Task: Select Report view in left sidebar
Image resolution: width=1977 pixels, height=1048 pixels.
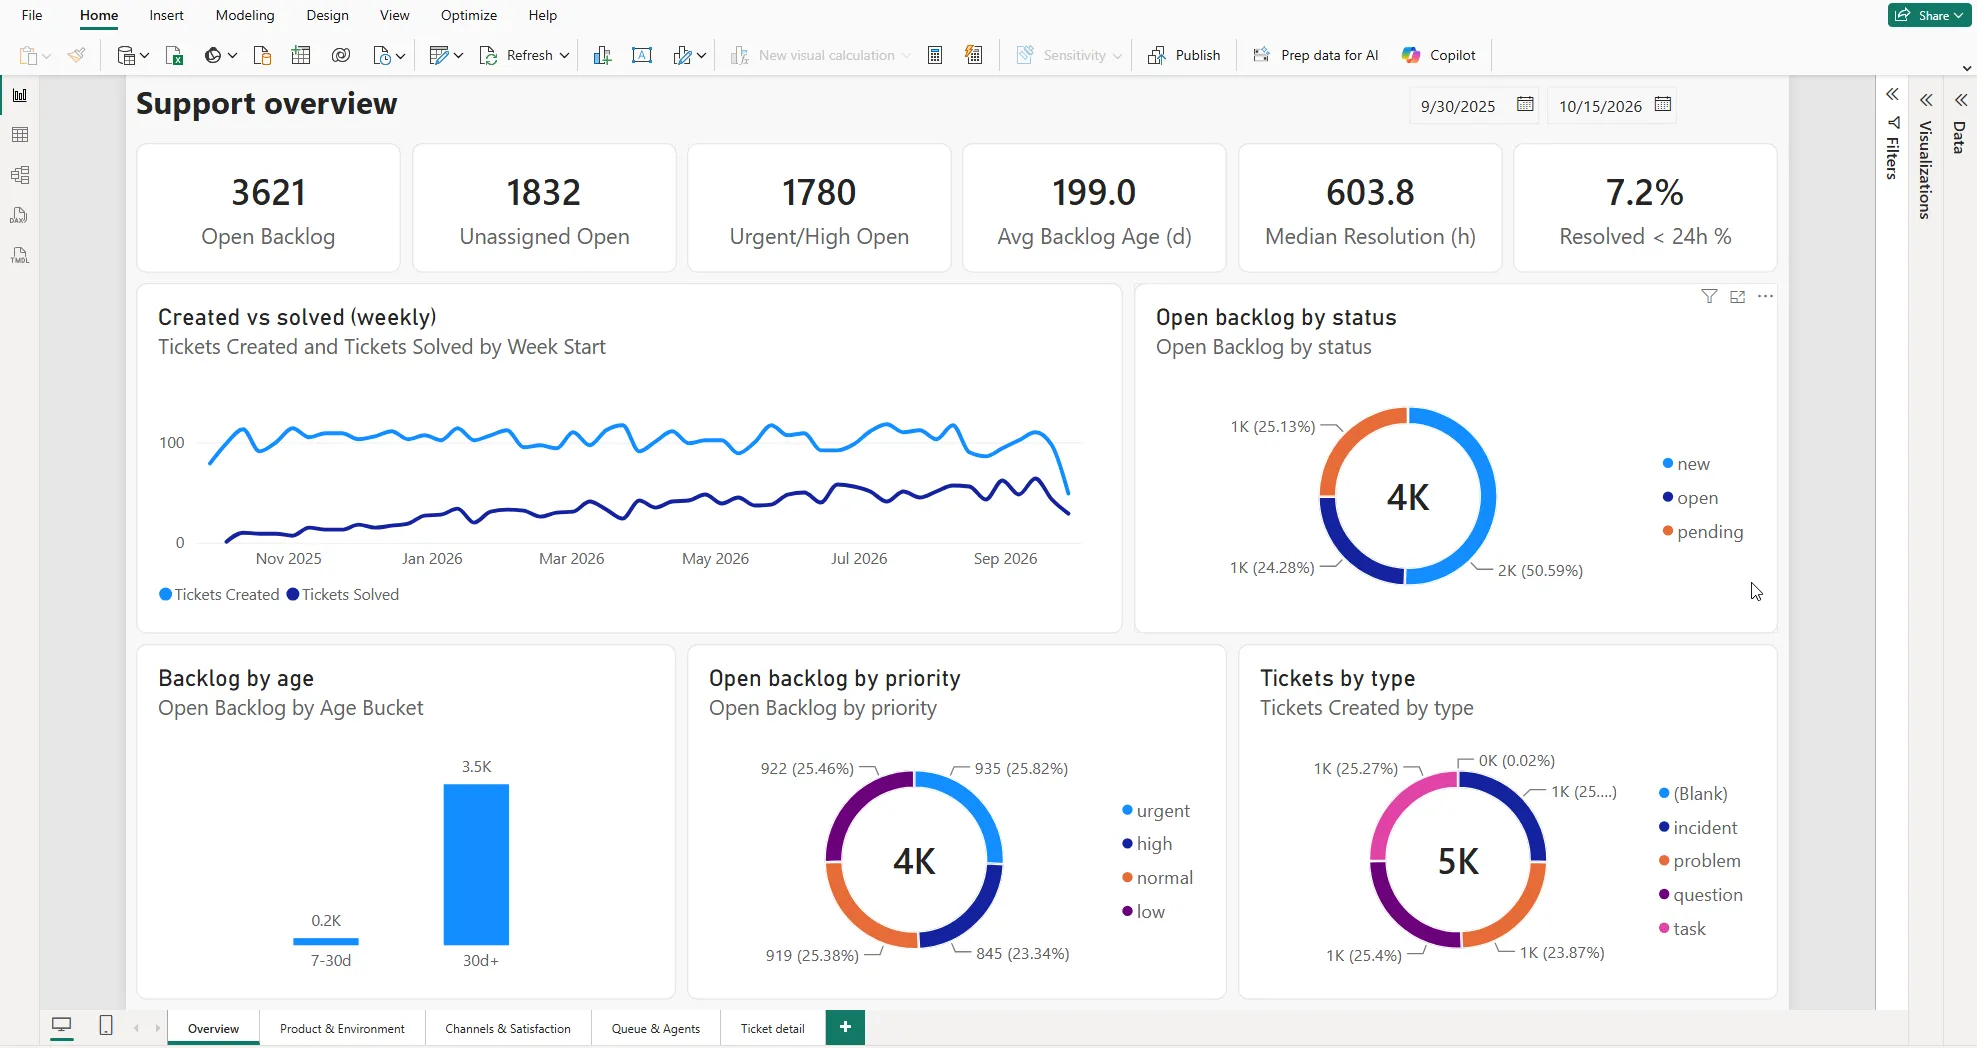Action: [x=19, y=95]
